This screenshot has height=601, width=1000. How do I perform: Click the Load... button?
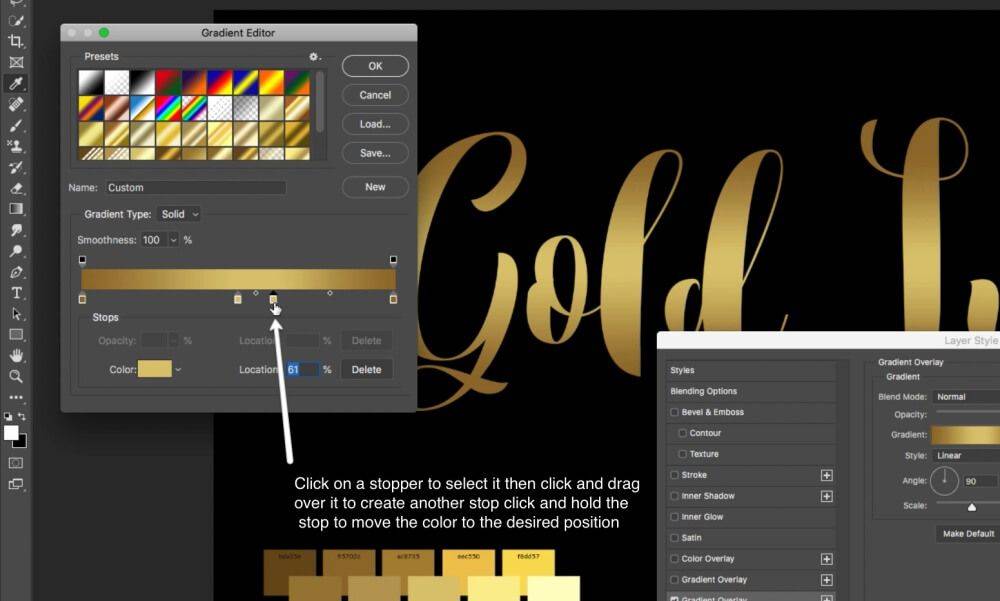click(x=375, y=124)
